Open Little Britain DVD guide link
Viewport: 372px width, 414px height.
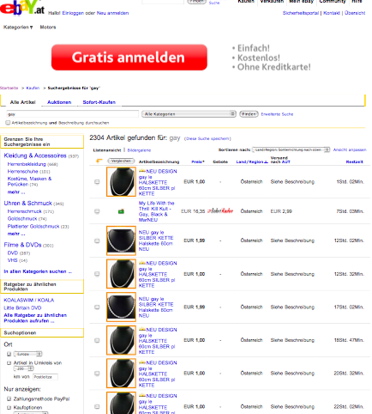click(22, 308)
